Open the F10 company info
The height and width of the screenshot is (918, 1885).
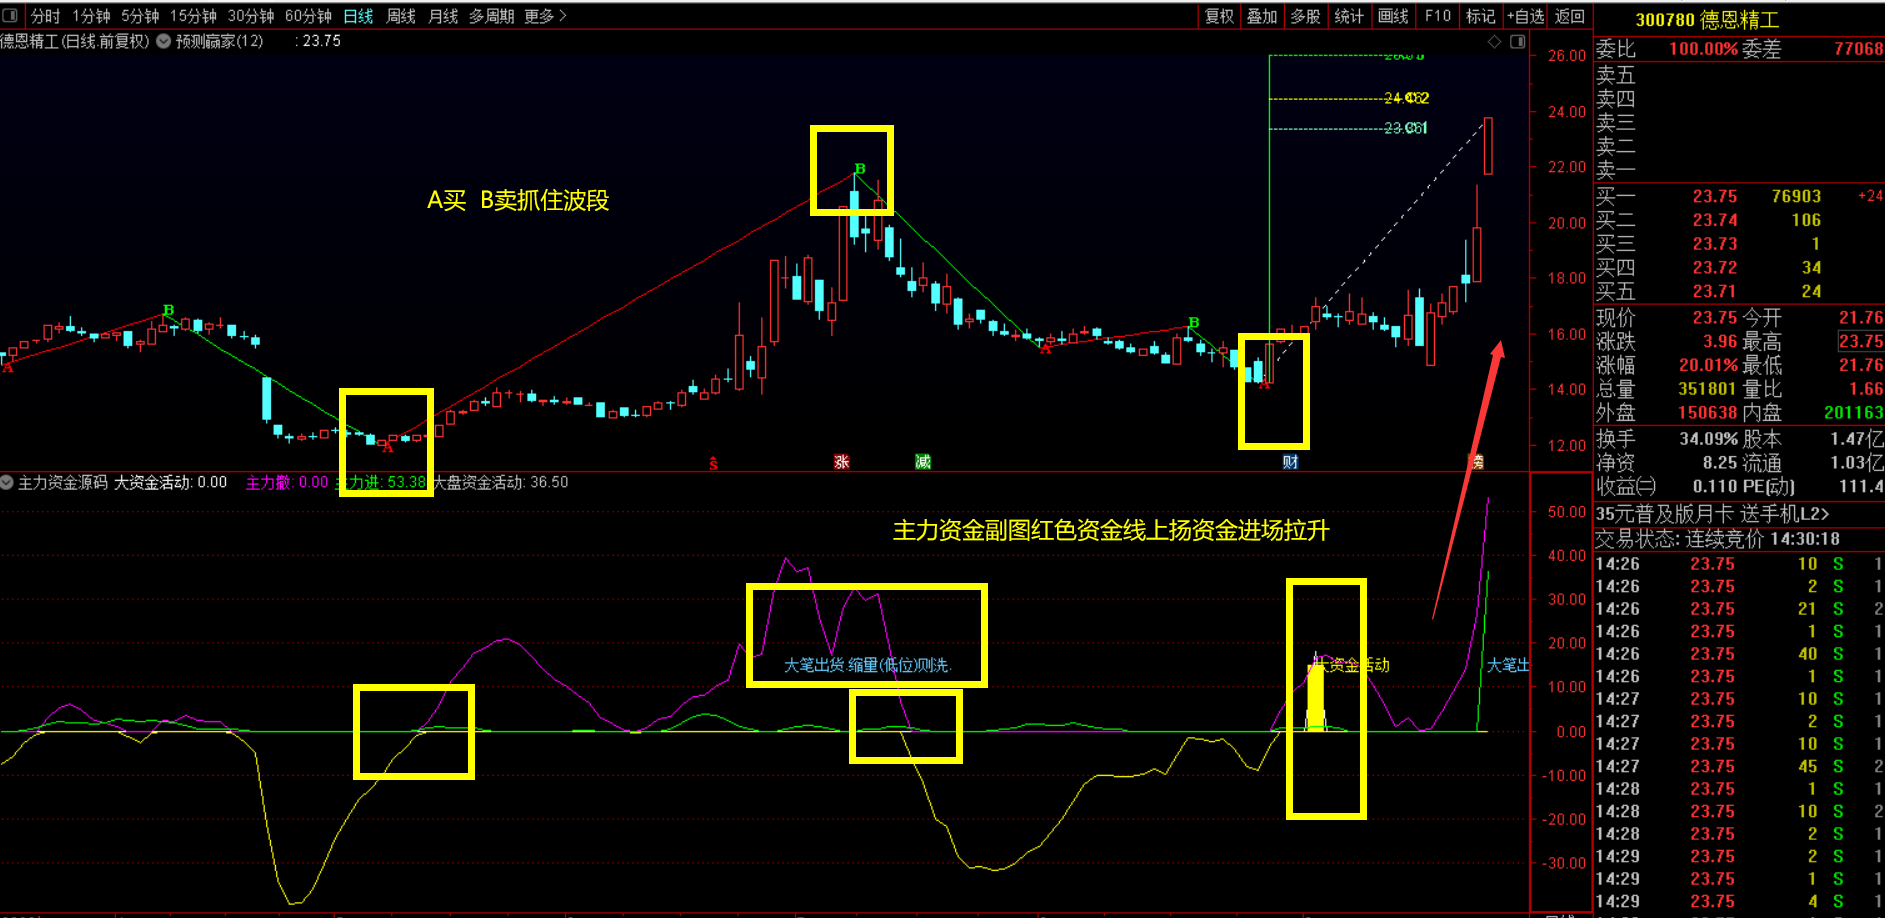(1437, 16)
